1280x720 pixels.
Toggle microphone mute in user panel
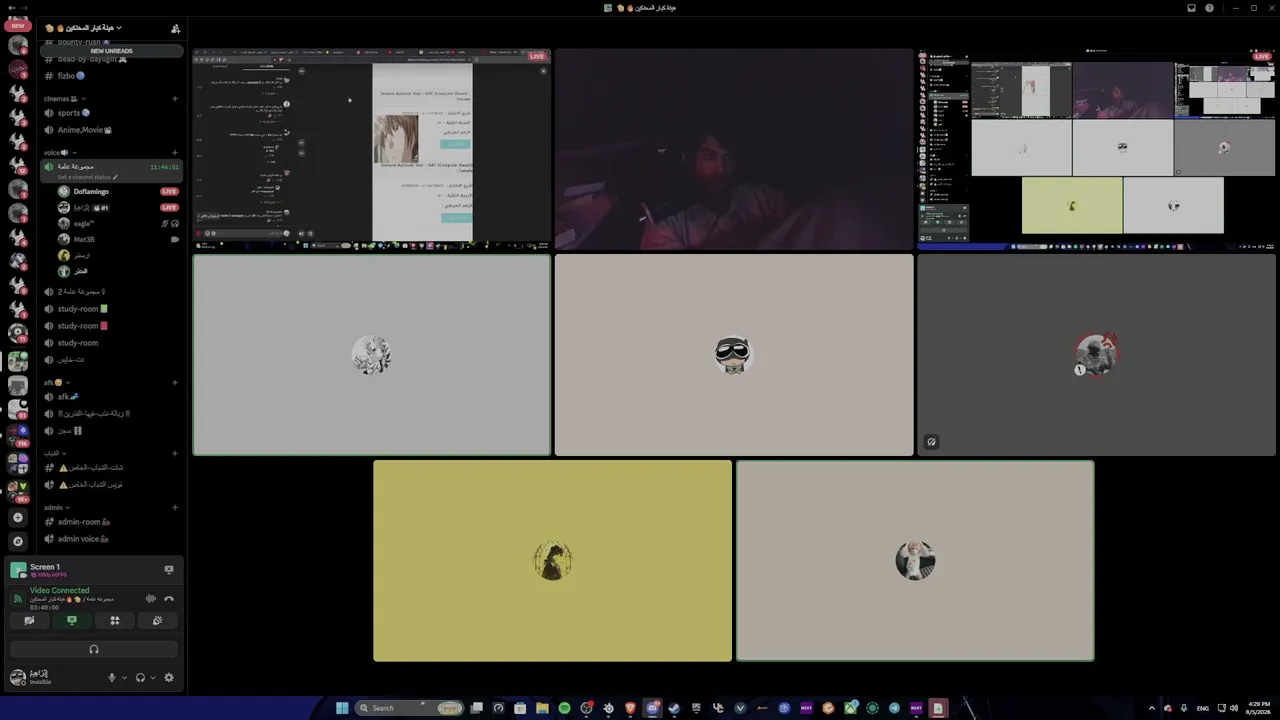click(112, 677)
